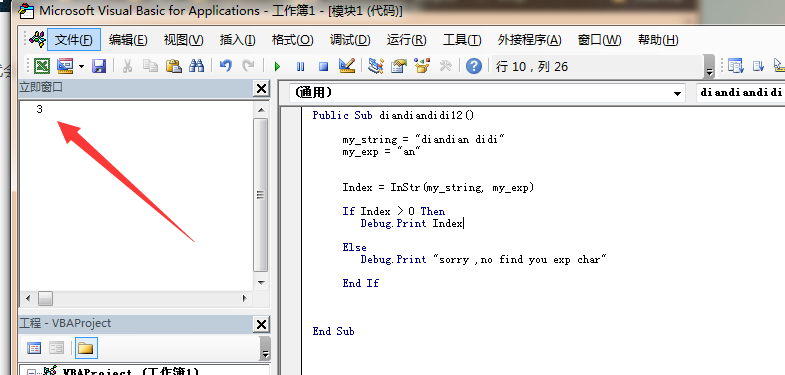Screen dimensions: 785x375
Task: Click the my_string = "diandian didi" line
Action: click(x=424, y=139)
